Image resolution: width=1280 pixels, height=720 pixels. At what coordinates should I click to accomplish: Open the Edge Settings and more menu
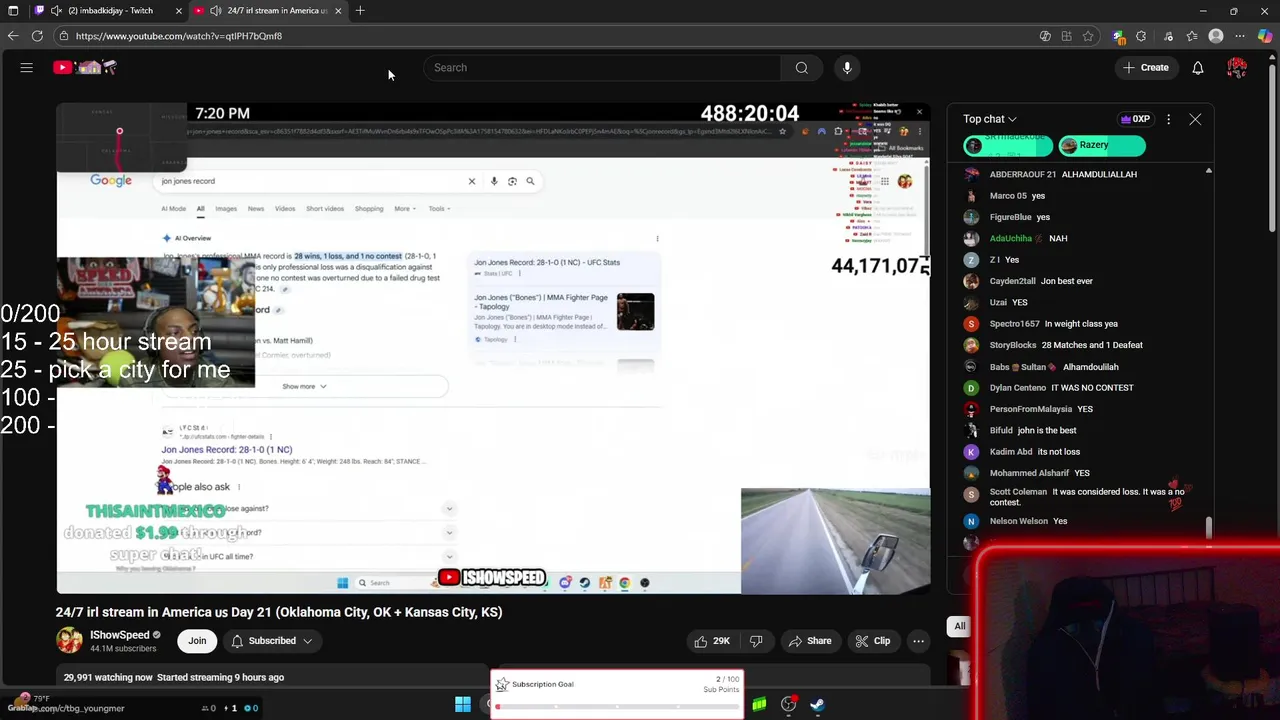[x=1240, y=36]
